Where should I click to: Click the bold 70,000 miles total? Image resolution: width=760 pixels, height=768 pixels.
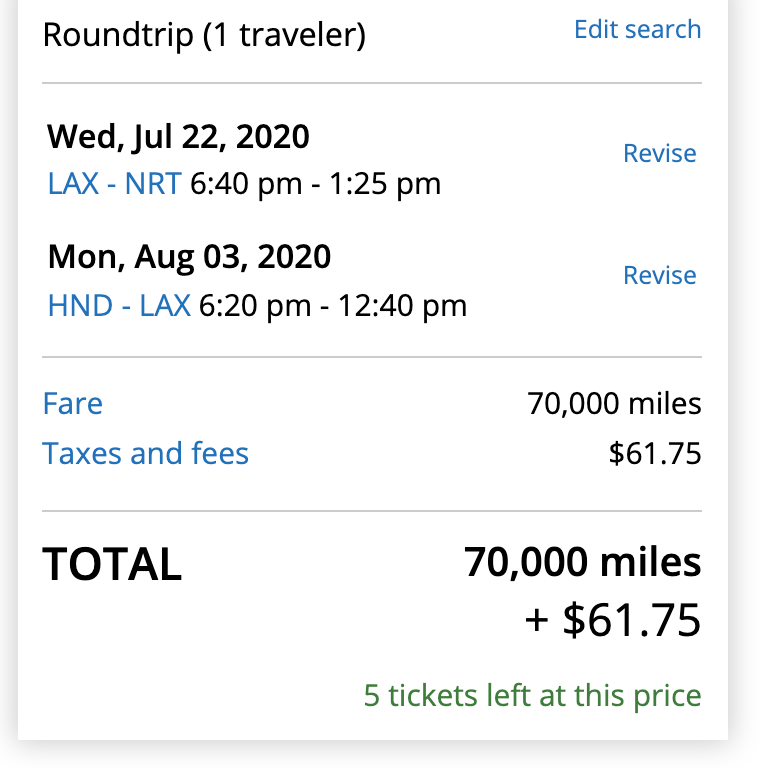click(x=582, y=563)
